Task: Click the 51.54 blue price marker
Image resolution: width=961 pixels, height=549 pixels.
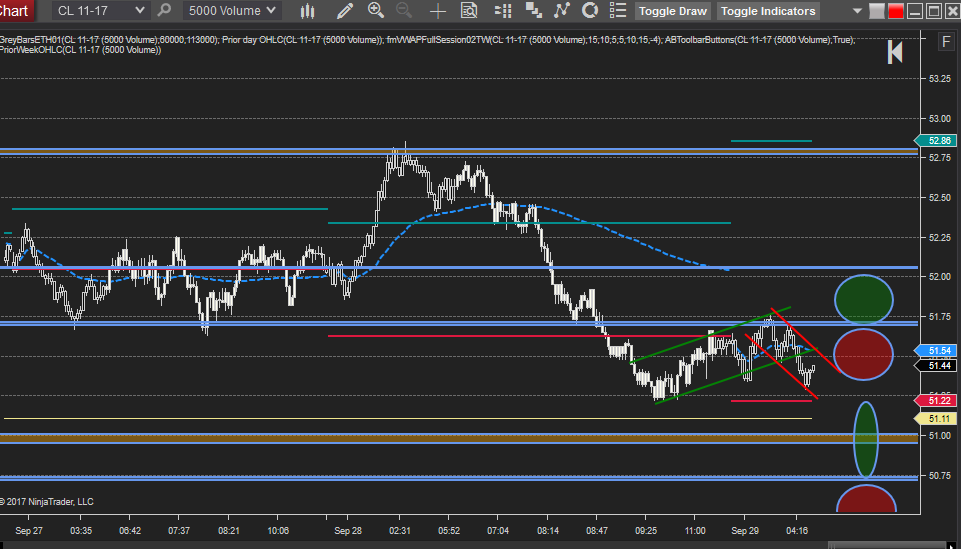Action: tap(936, 350)
